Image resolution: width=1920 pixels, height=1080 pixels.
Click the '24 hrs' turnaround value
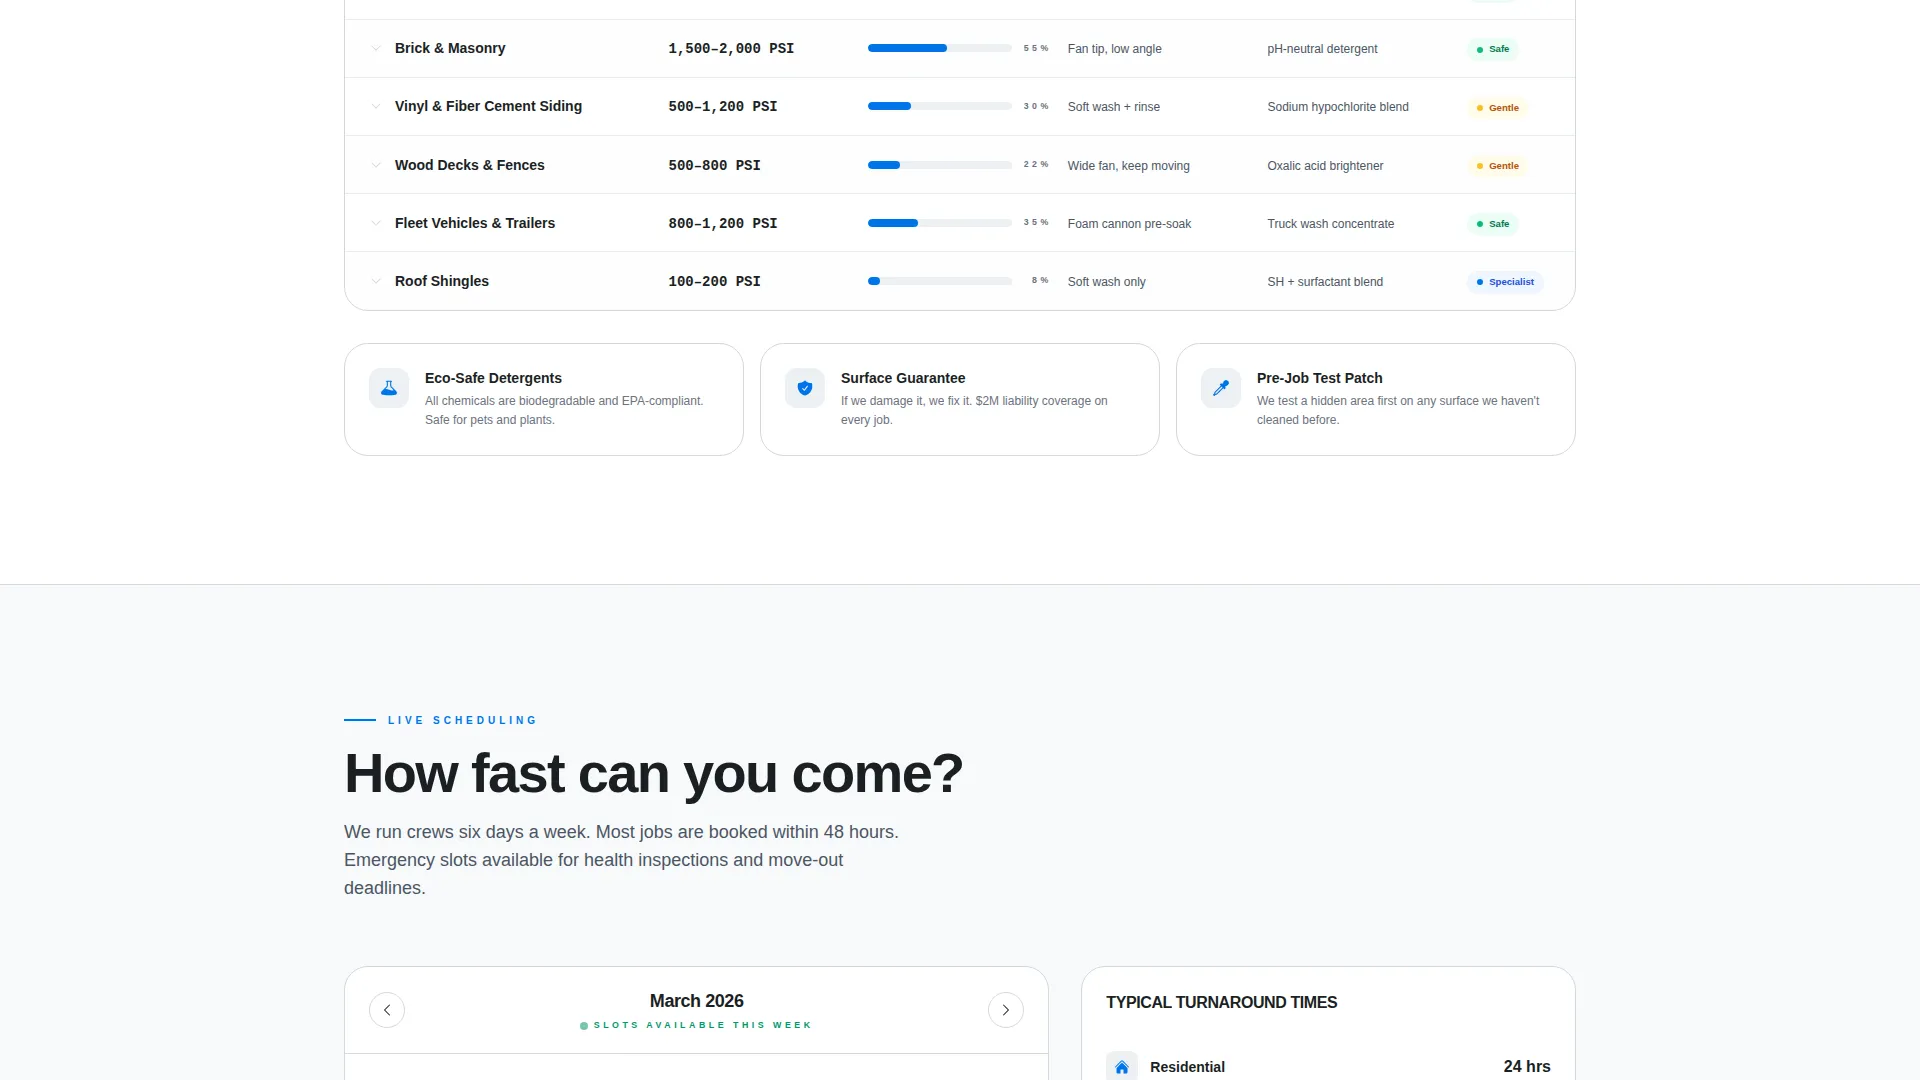pyautogui.click(x=1527, y=1067)
